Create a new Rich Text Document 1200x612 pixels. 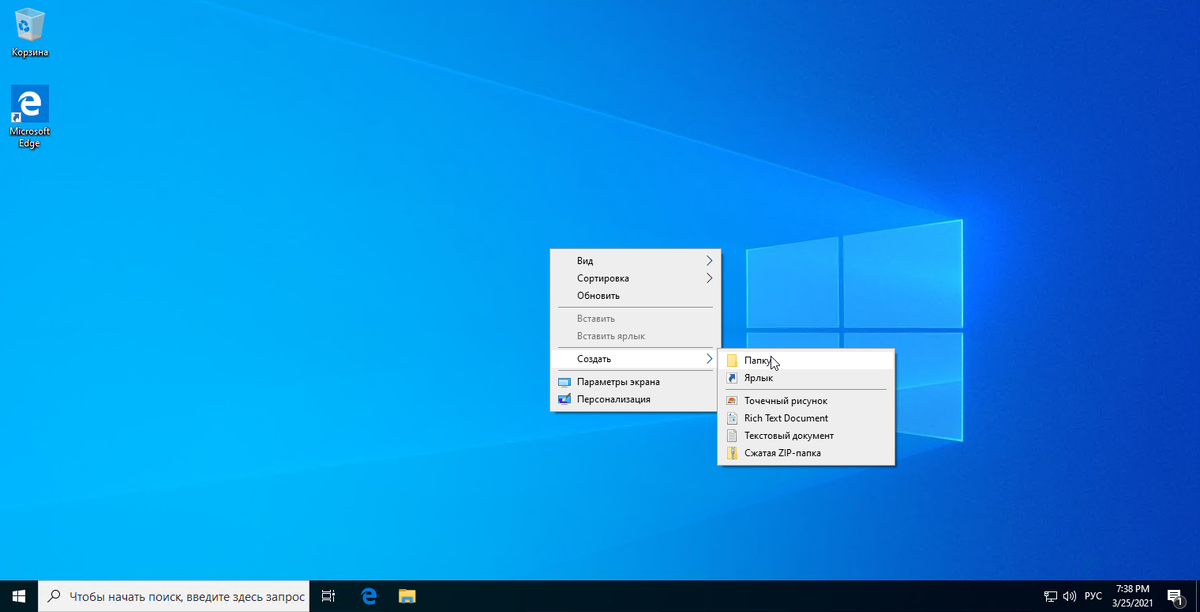point(806,418)
